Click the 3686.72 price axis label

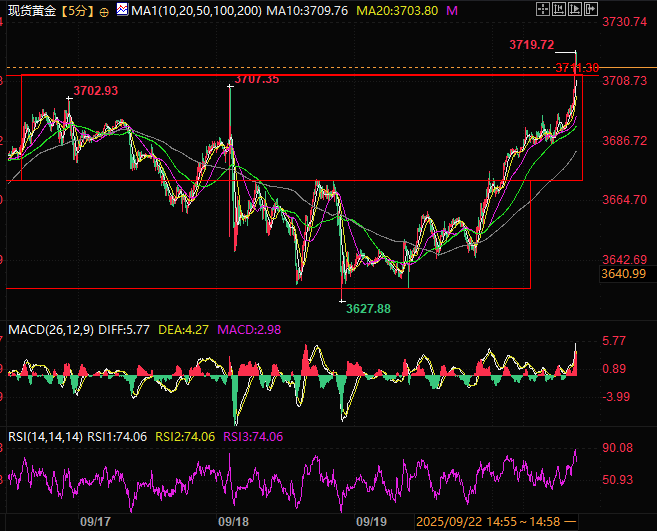click(624, 140)
